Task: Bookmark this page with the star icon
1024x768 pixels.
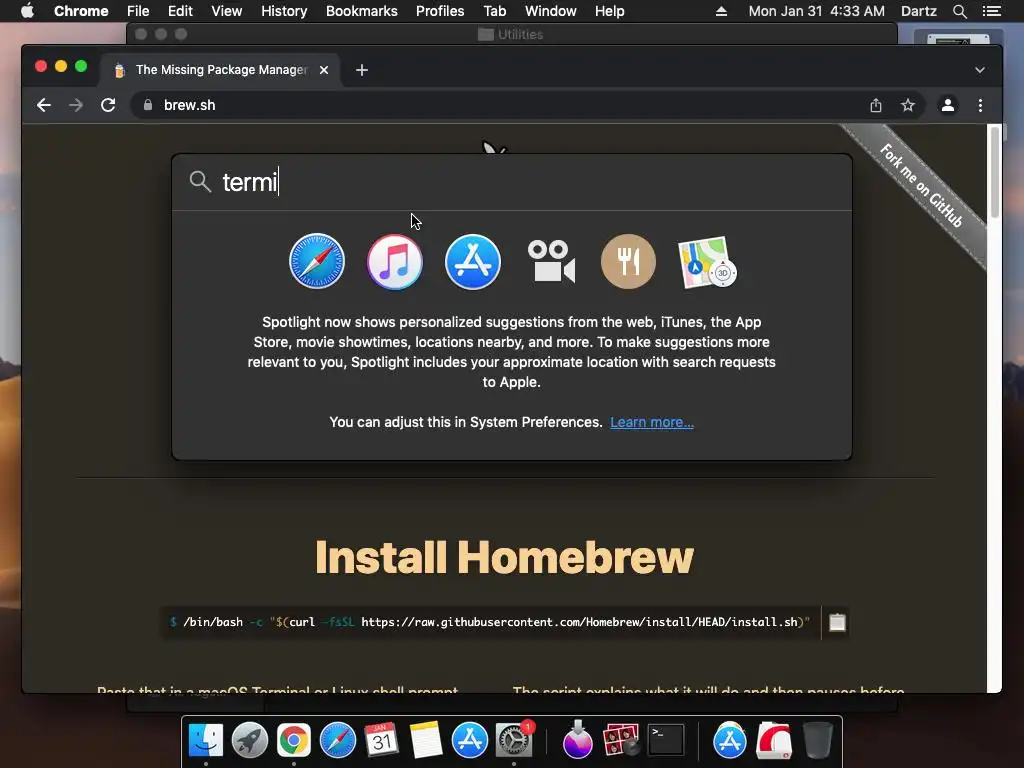Action: tap(908, 105)
